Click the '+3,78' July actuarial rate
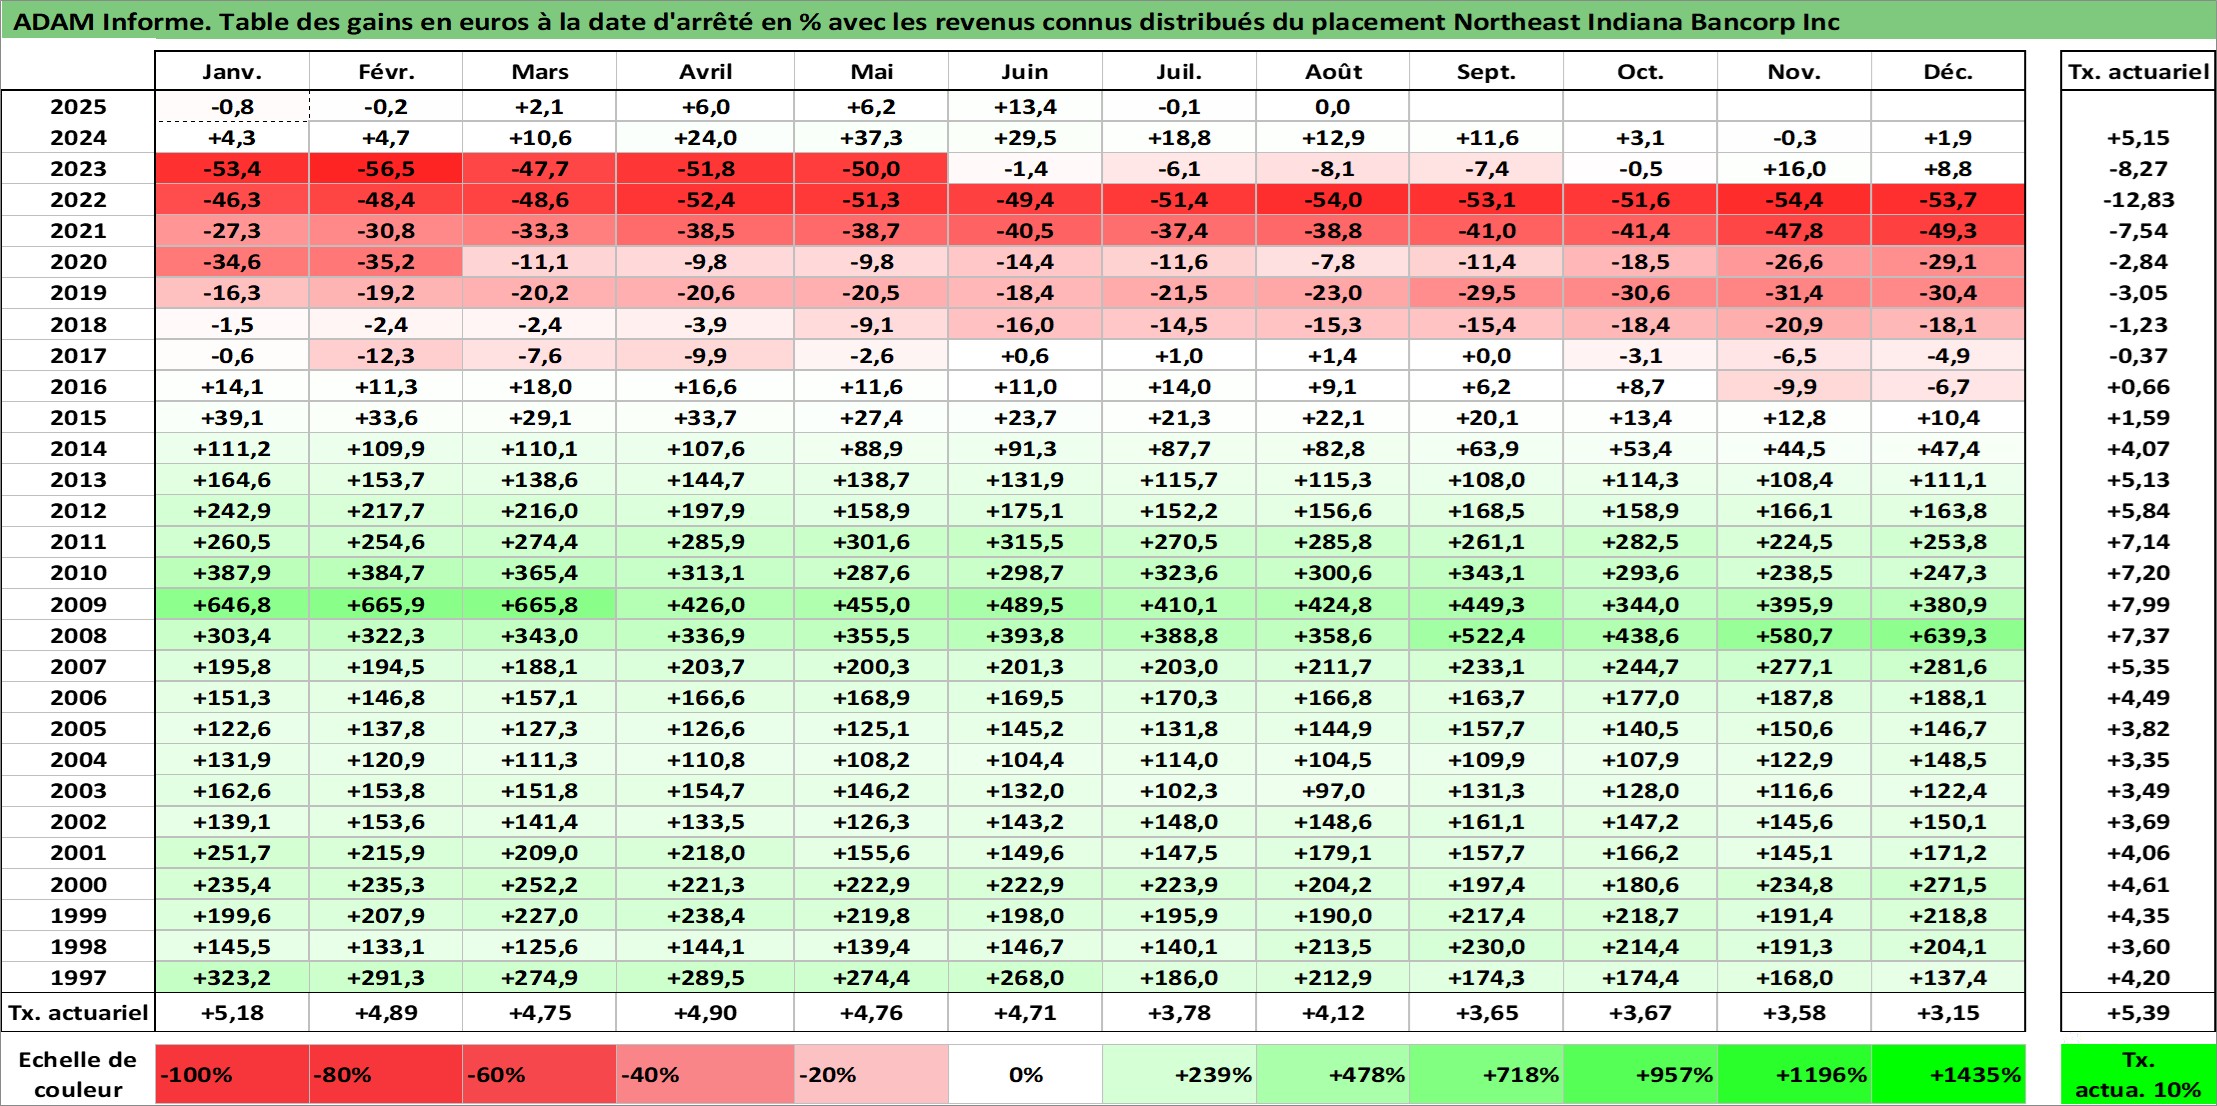Image resolution: width=2217 pixels, height=1106 pixels. (x=1179, y=1012)
